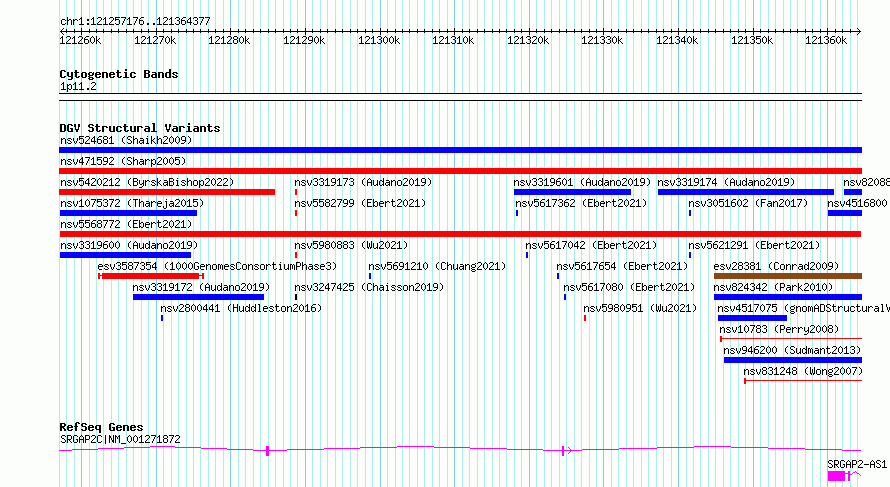The height and width of the screenshot is (487, 890).
Task: Open nsv5980883 (Wu2021) label
Action: [x=351, y=245]
